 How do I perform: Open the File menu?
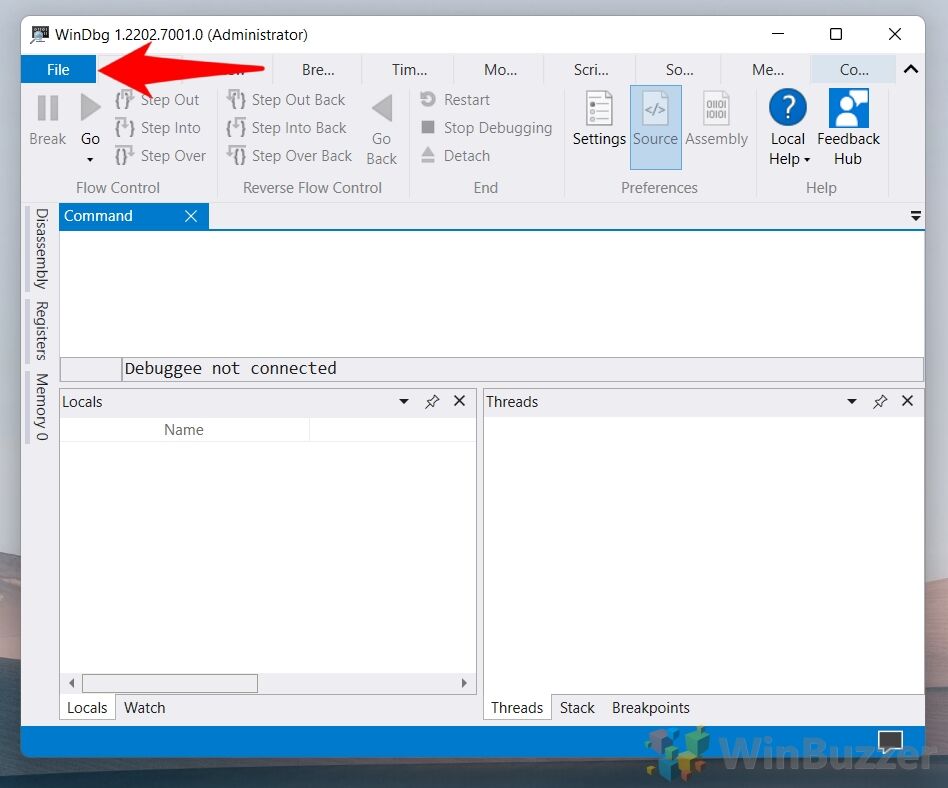58,70
